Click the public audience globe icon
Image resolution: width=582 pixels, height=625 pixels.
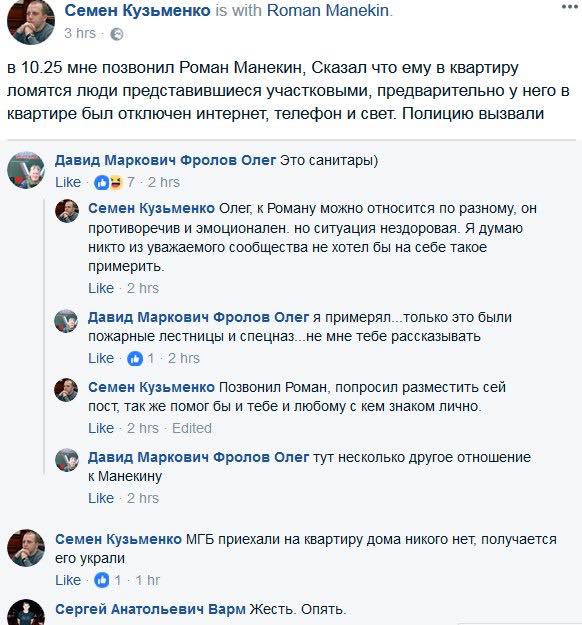117,34
